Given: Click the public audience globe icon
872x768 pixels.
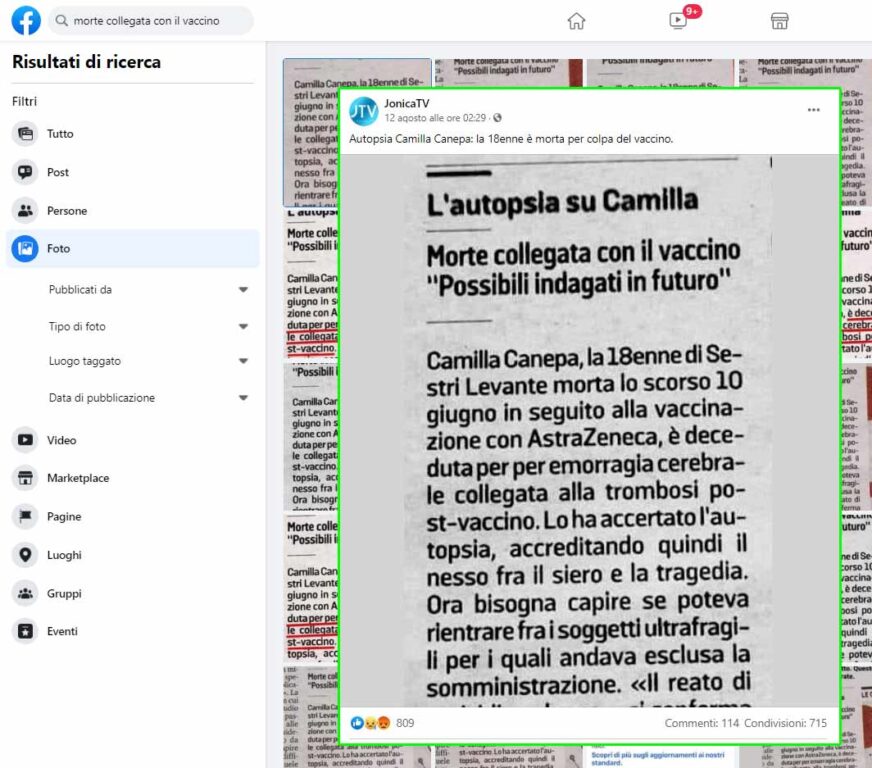Looking at the screenshot, I should 497,118.
